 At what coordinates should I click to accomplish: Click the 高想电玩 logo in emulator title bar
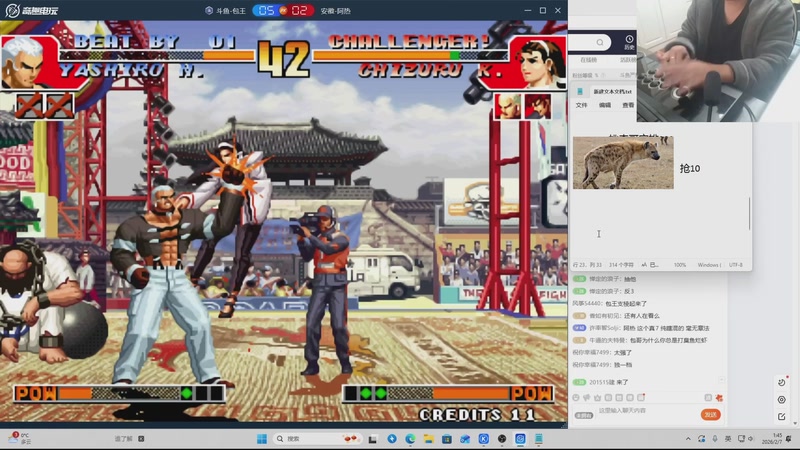point(32,10)
